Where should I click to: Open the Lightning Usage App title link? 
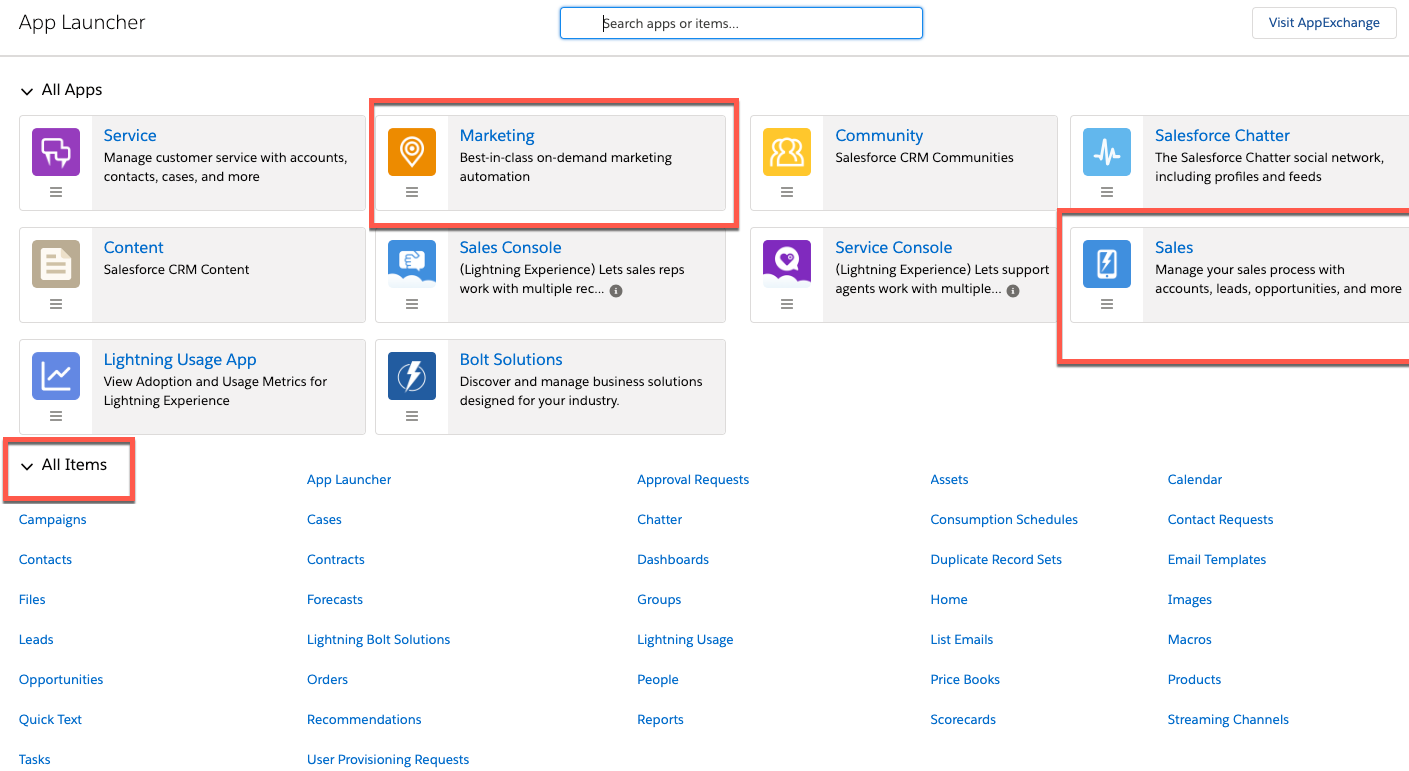[x=180, y=359]
